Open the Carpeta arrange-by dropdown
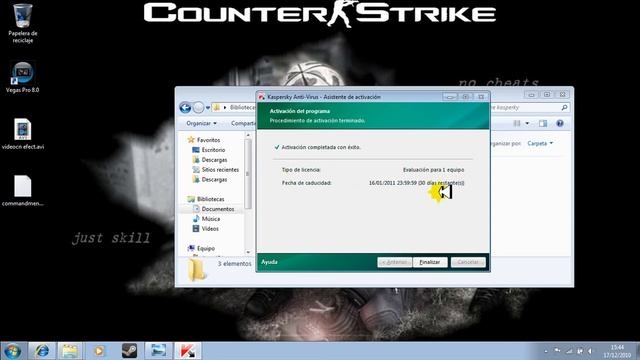Screen dimensions: 640x360 click(x=540, y=143)
